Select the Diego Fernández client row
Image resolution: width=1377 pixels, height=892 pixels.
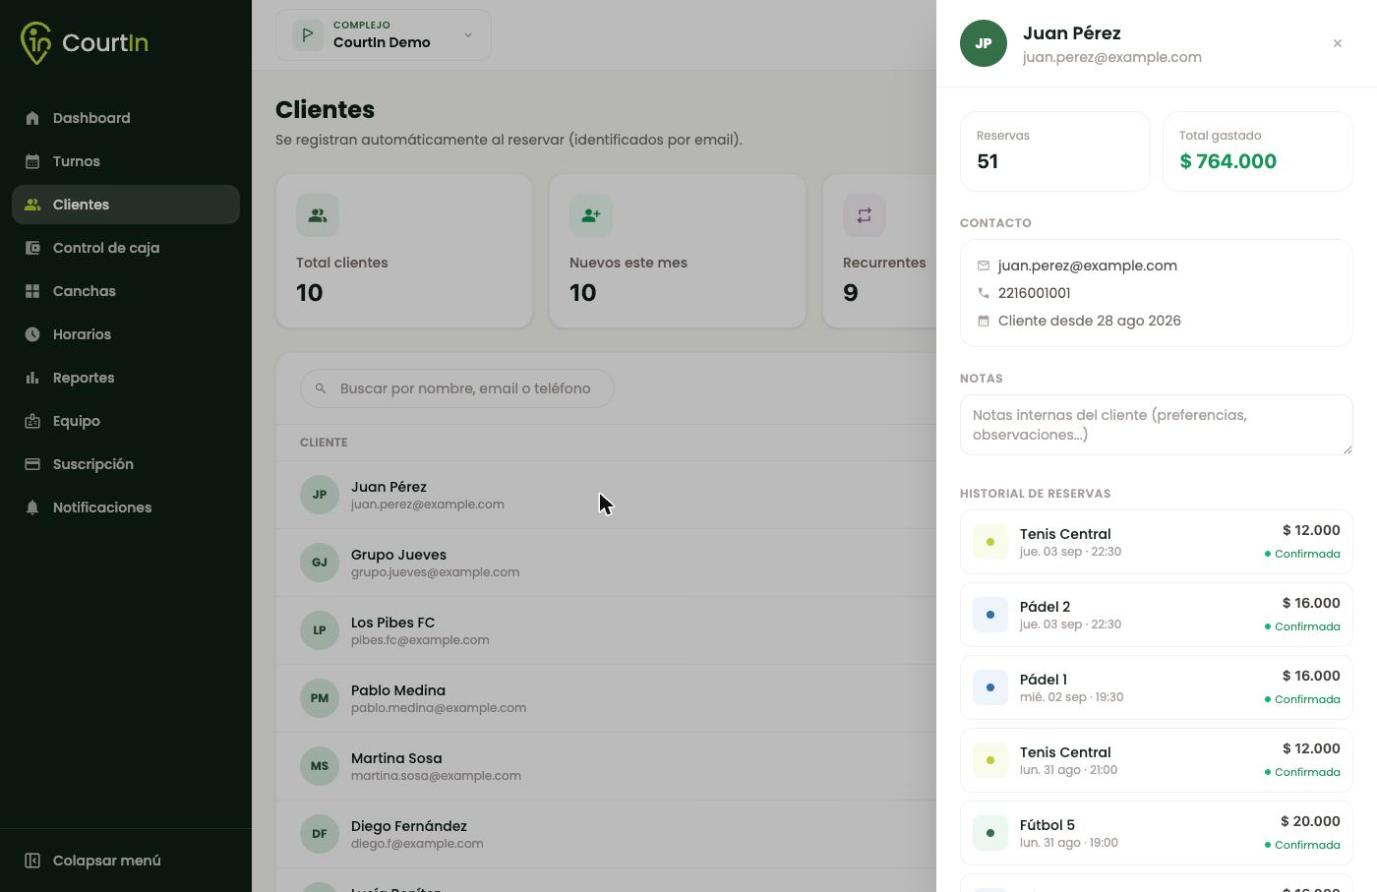coord(606,833)
